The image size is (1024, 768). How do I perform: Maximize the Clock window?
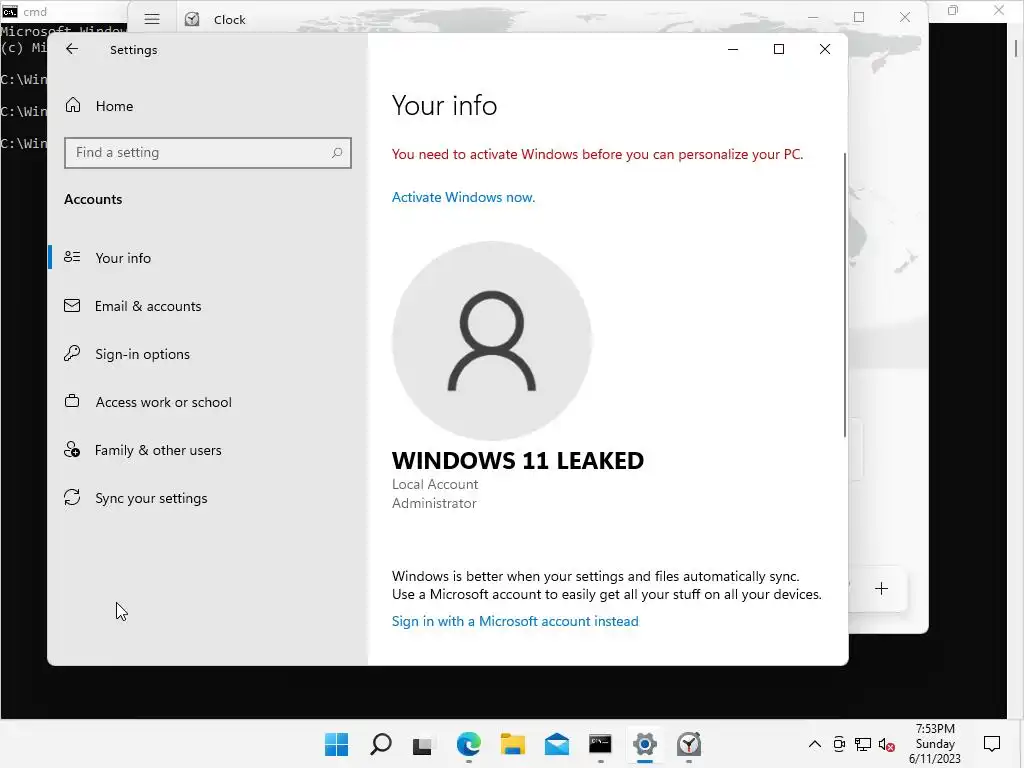pyautogui.click(x=859, y=18)
